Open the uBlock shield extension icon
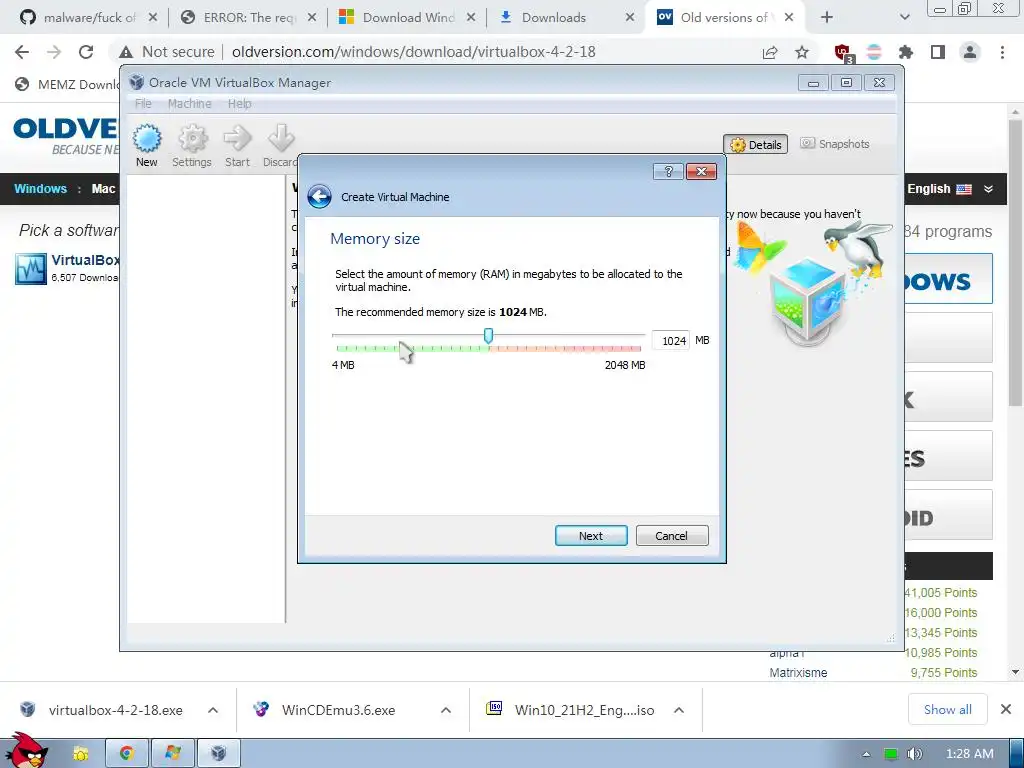 tap(843, 53)
